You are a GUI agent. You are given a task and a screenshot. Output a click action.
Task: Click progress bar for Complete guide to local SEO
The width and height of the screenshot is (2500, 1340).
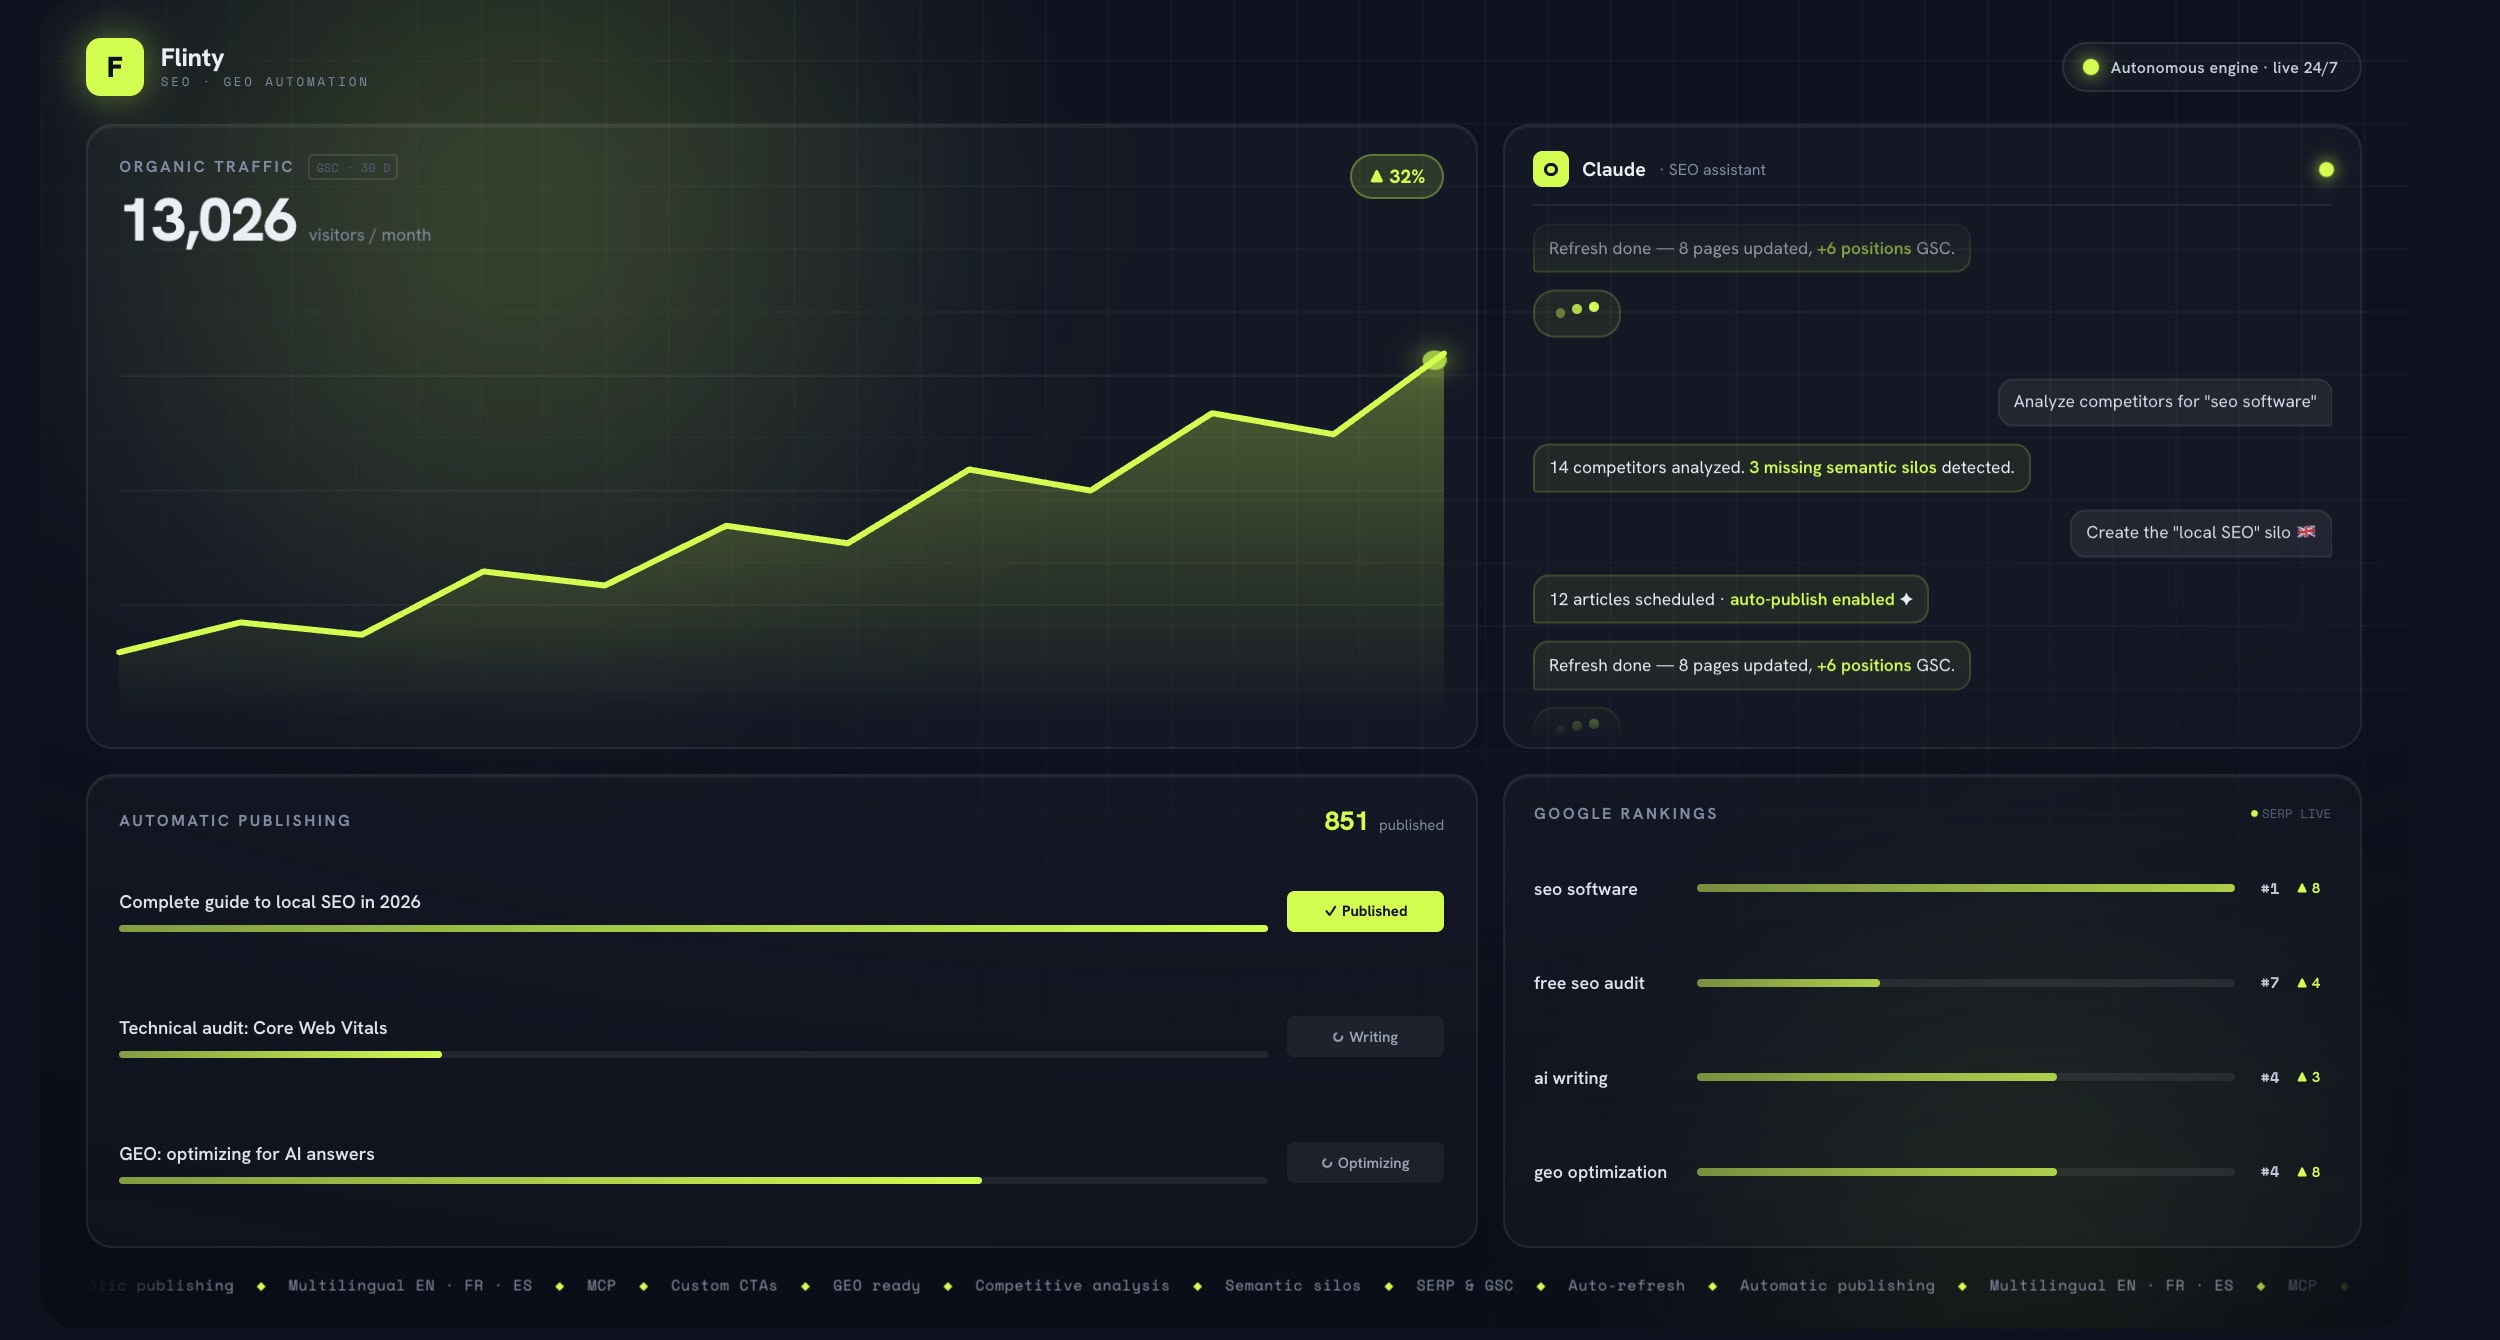693,929
